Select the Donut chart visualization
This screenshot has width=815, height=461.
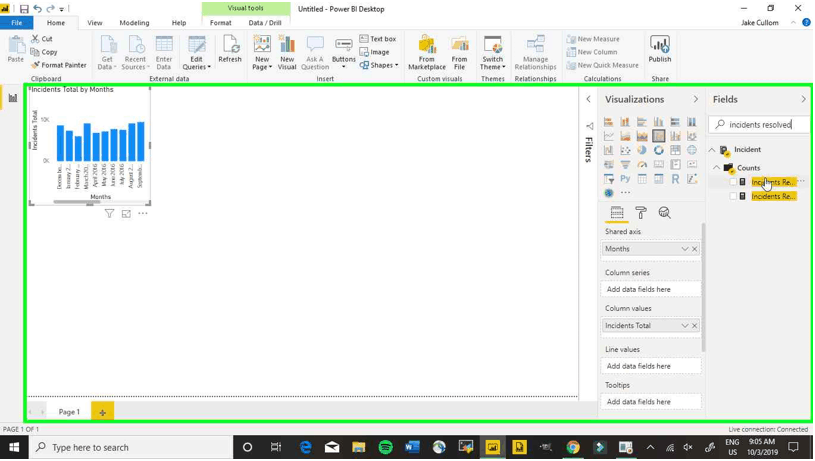pos(658,150)
